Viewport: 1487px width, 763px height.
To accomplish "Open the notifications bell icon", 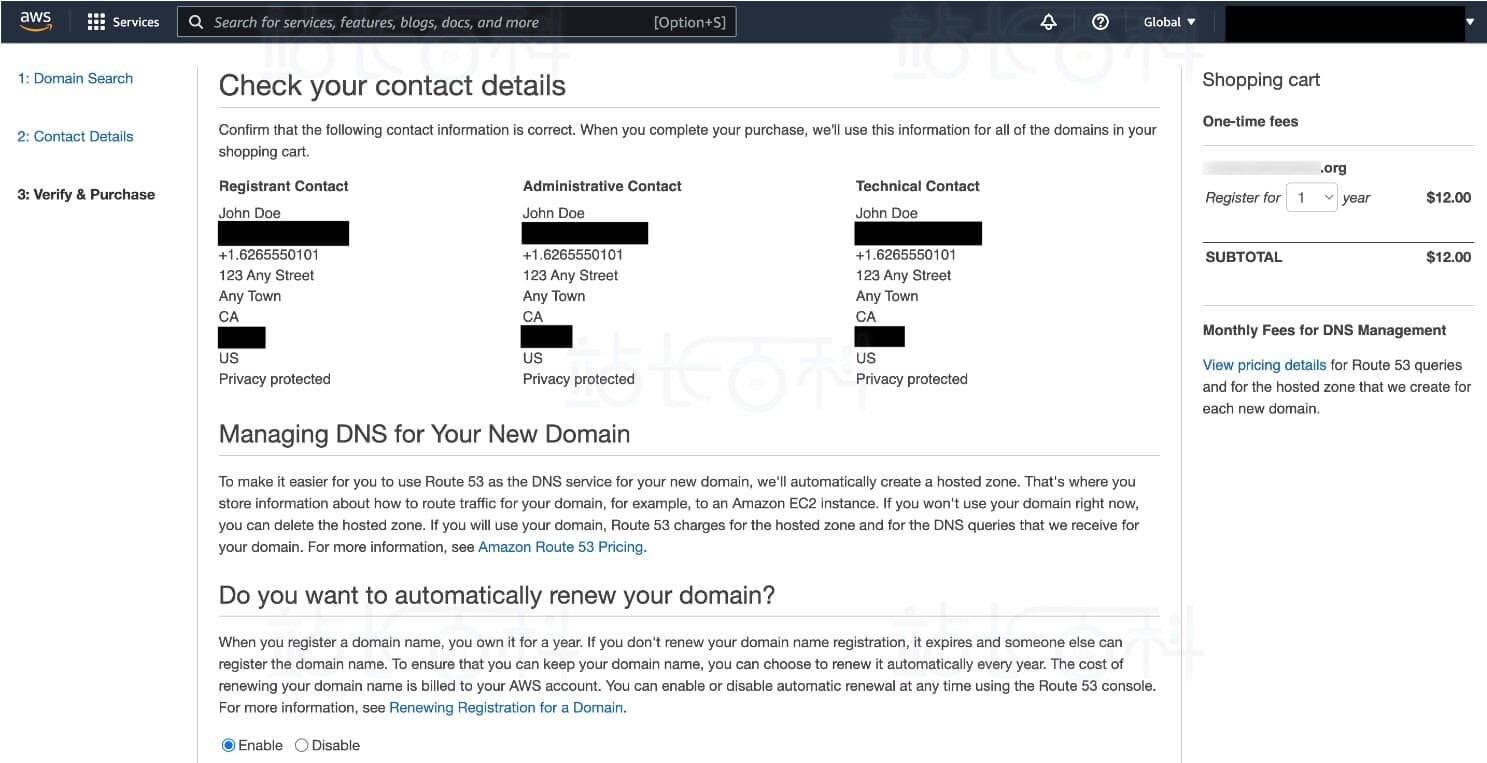I will point(1049,22).
